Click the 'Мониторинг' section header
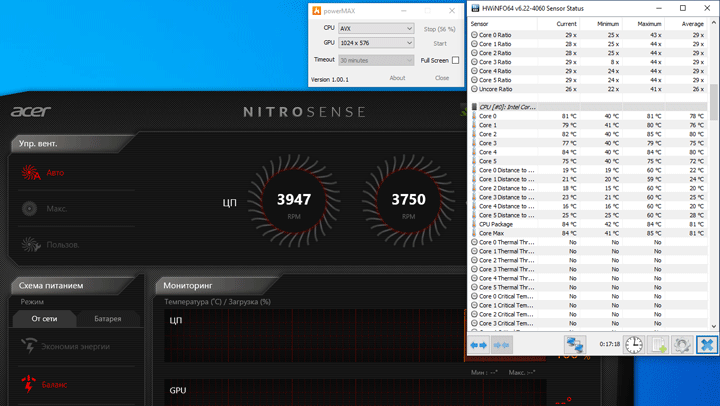This screenshot has width=720, height=406. coord(214,285)
